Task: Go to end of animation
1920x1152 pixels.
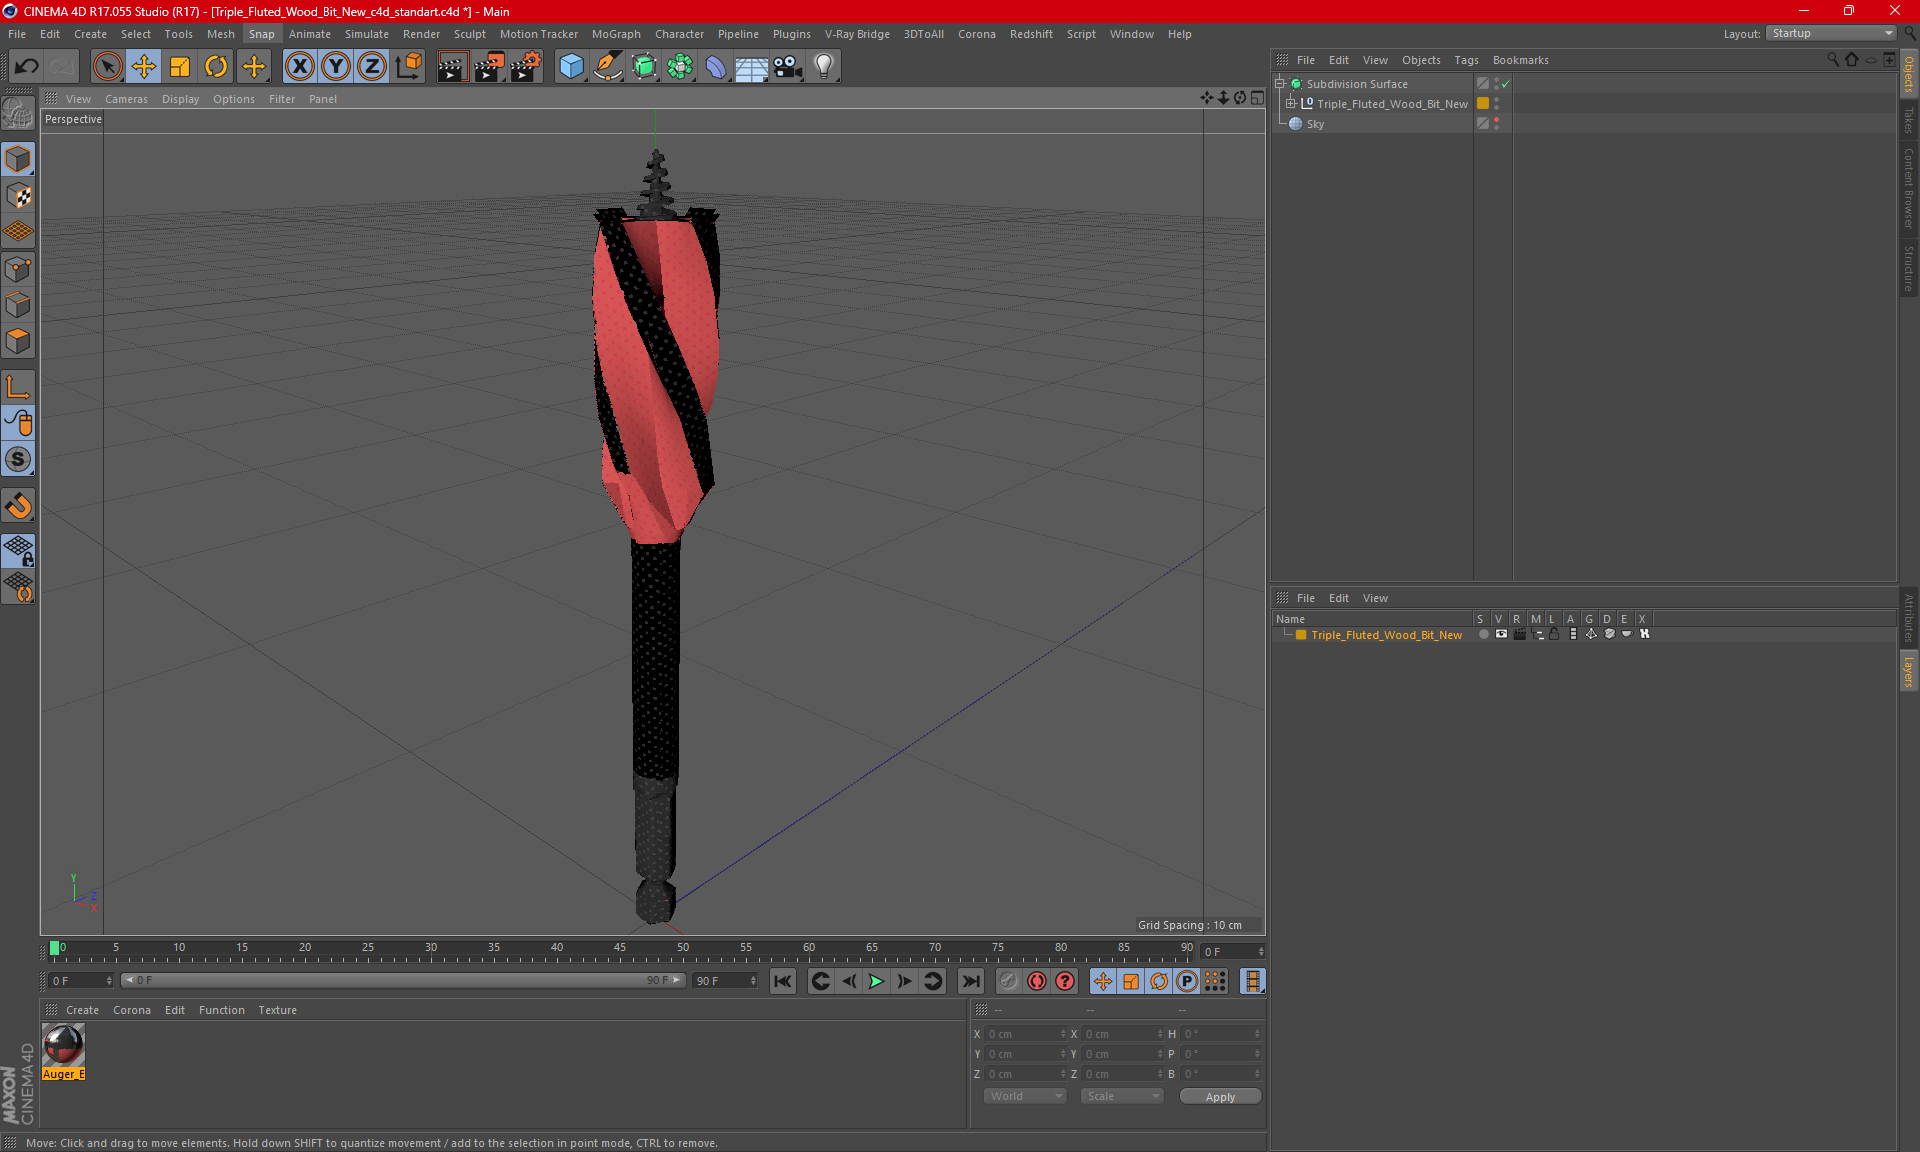Action: point(970,981)
